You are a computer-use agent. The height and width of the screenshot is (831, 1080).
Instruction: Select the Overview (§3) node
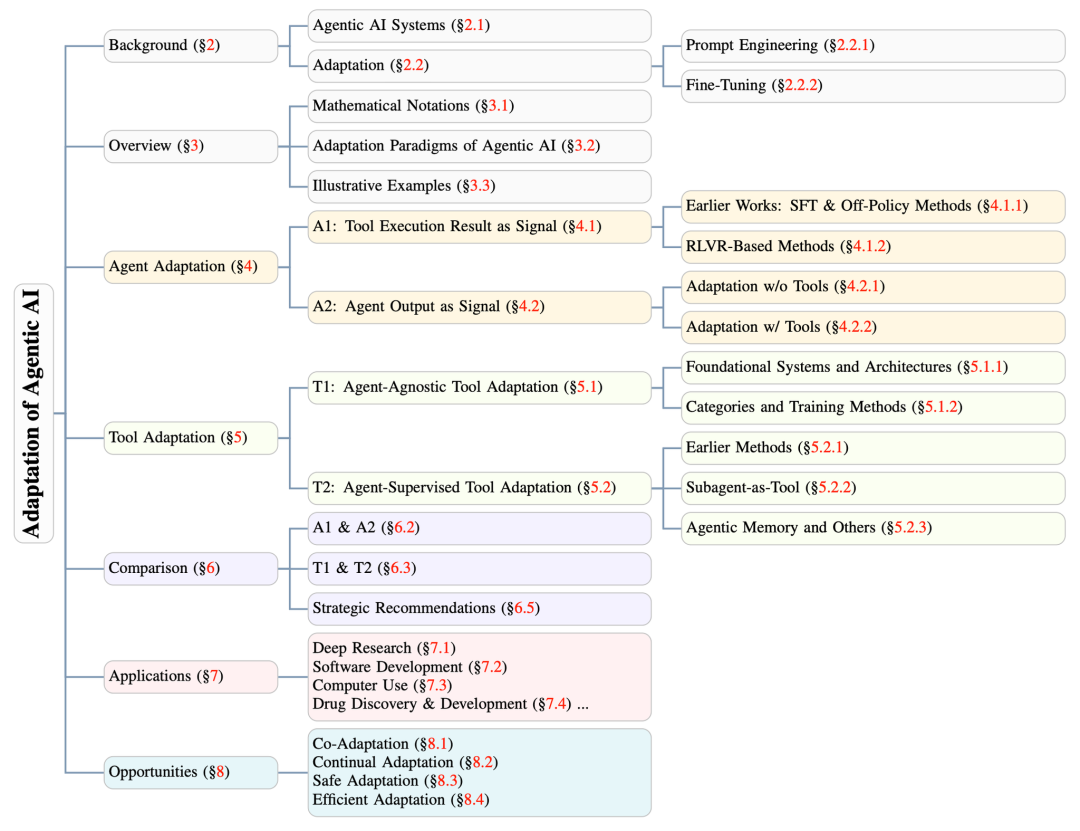[191, 146]
